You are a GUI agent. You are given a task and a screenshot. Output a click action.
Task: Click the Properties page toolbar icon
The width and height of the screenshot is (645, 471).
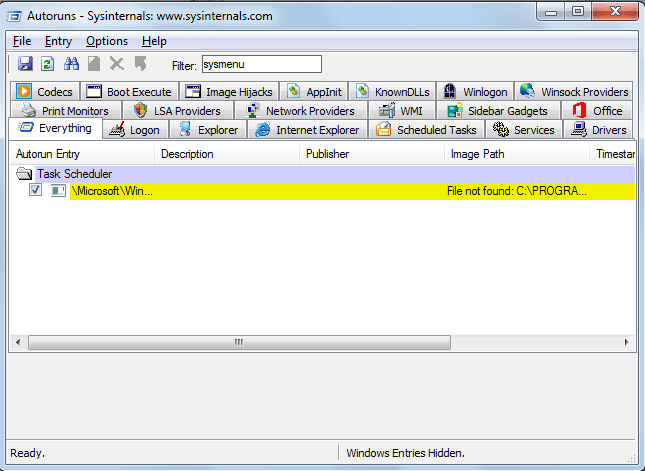coord(94,64)
